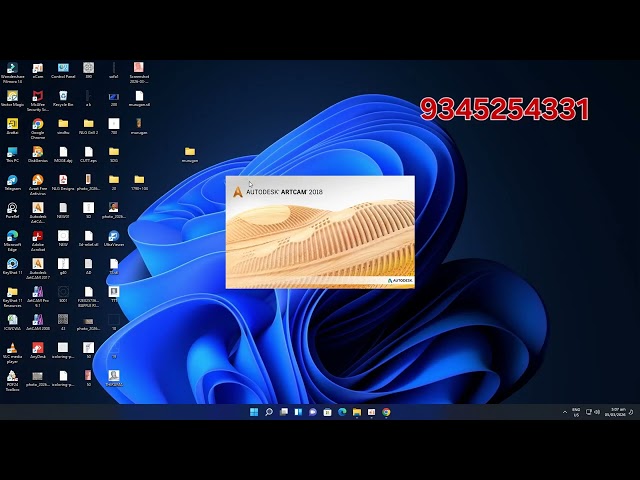This screenshot has height=480, width=640.
Task: Launch ArtCAM Pro 9.1 shortcut
Action: coord(38,297)
